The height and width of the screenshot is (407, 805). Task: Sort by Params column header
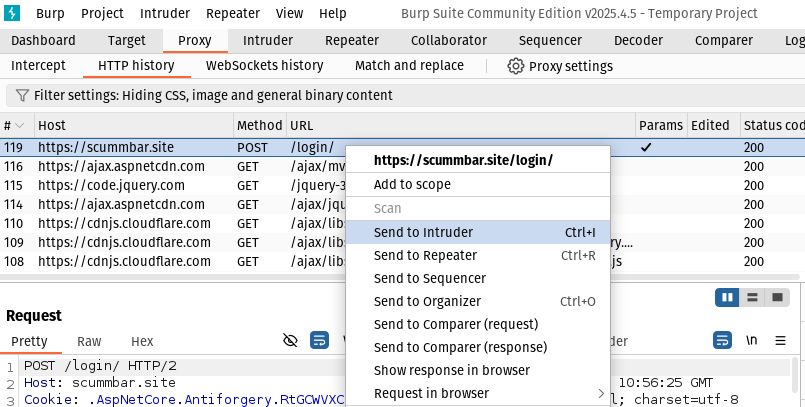click(661, 126)
